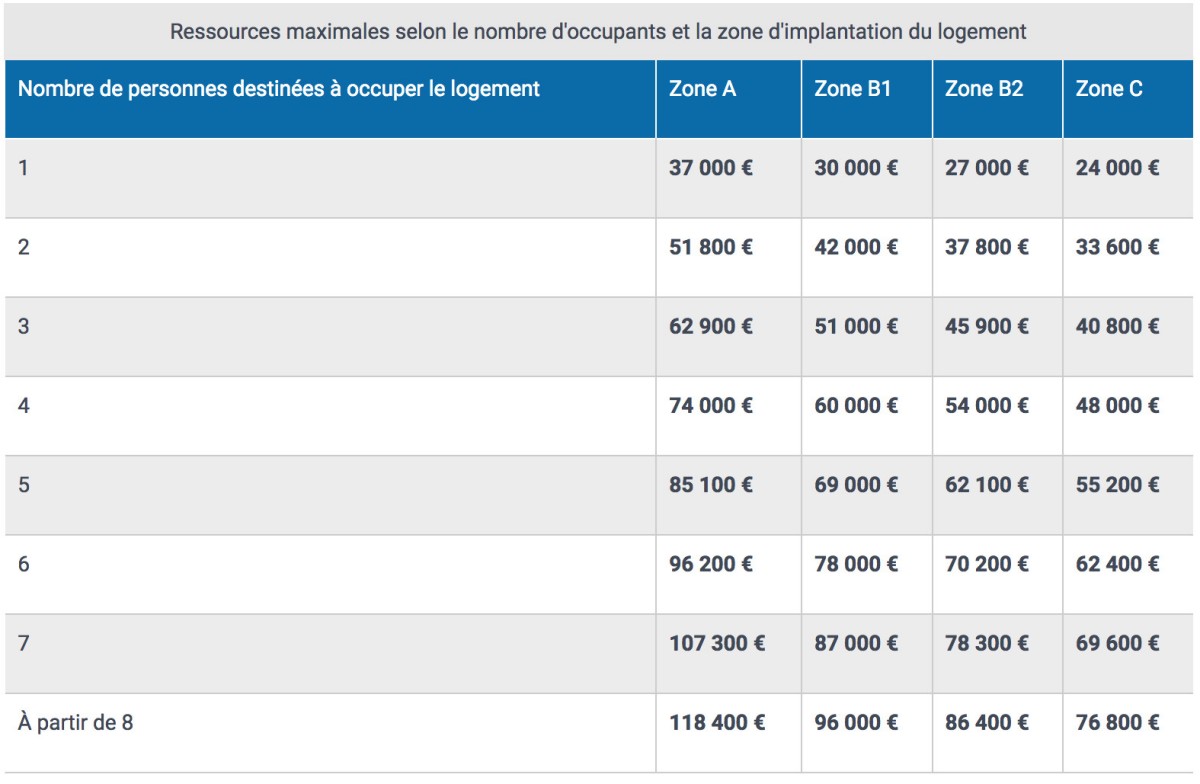Click the 24 000 € cell
The image size is (1200, 784).
pyautogui.click(x=1117, y=168)
